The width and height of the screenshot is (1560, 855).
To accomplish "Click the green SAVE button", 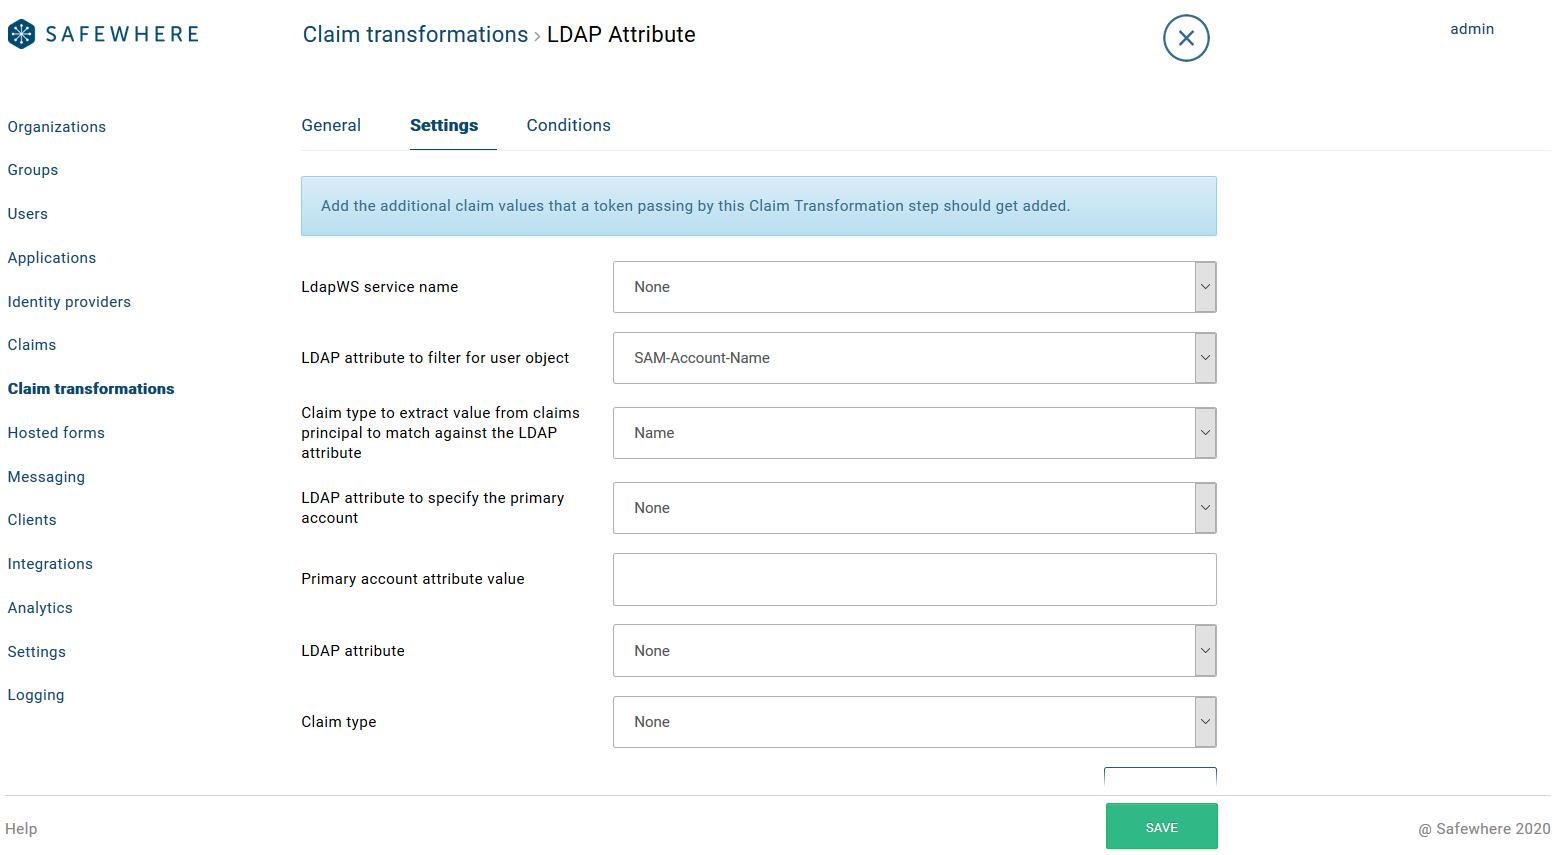I will pos(1162,827).
